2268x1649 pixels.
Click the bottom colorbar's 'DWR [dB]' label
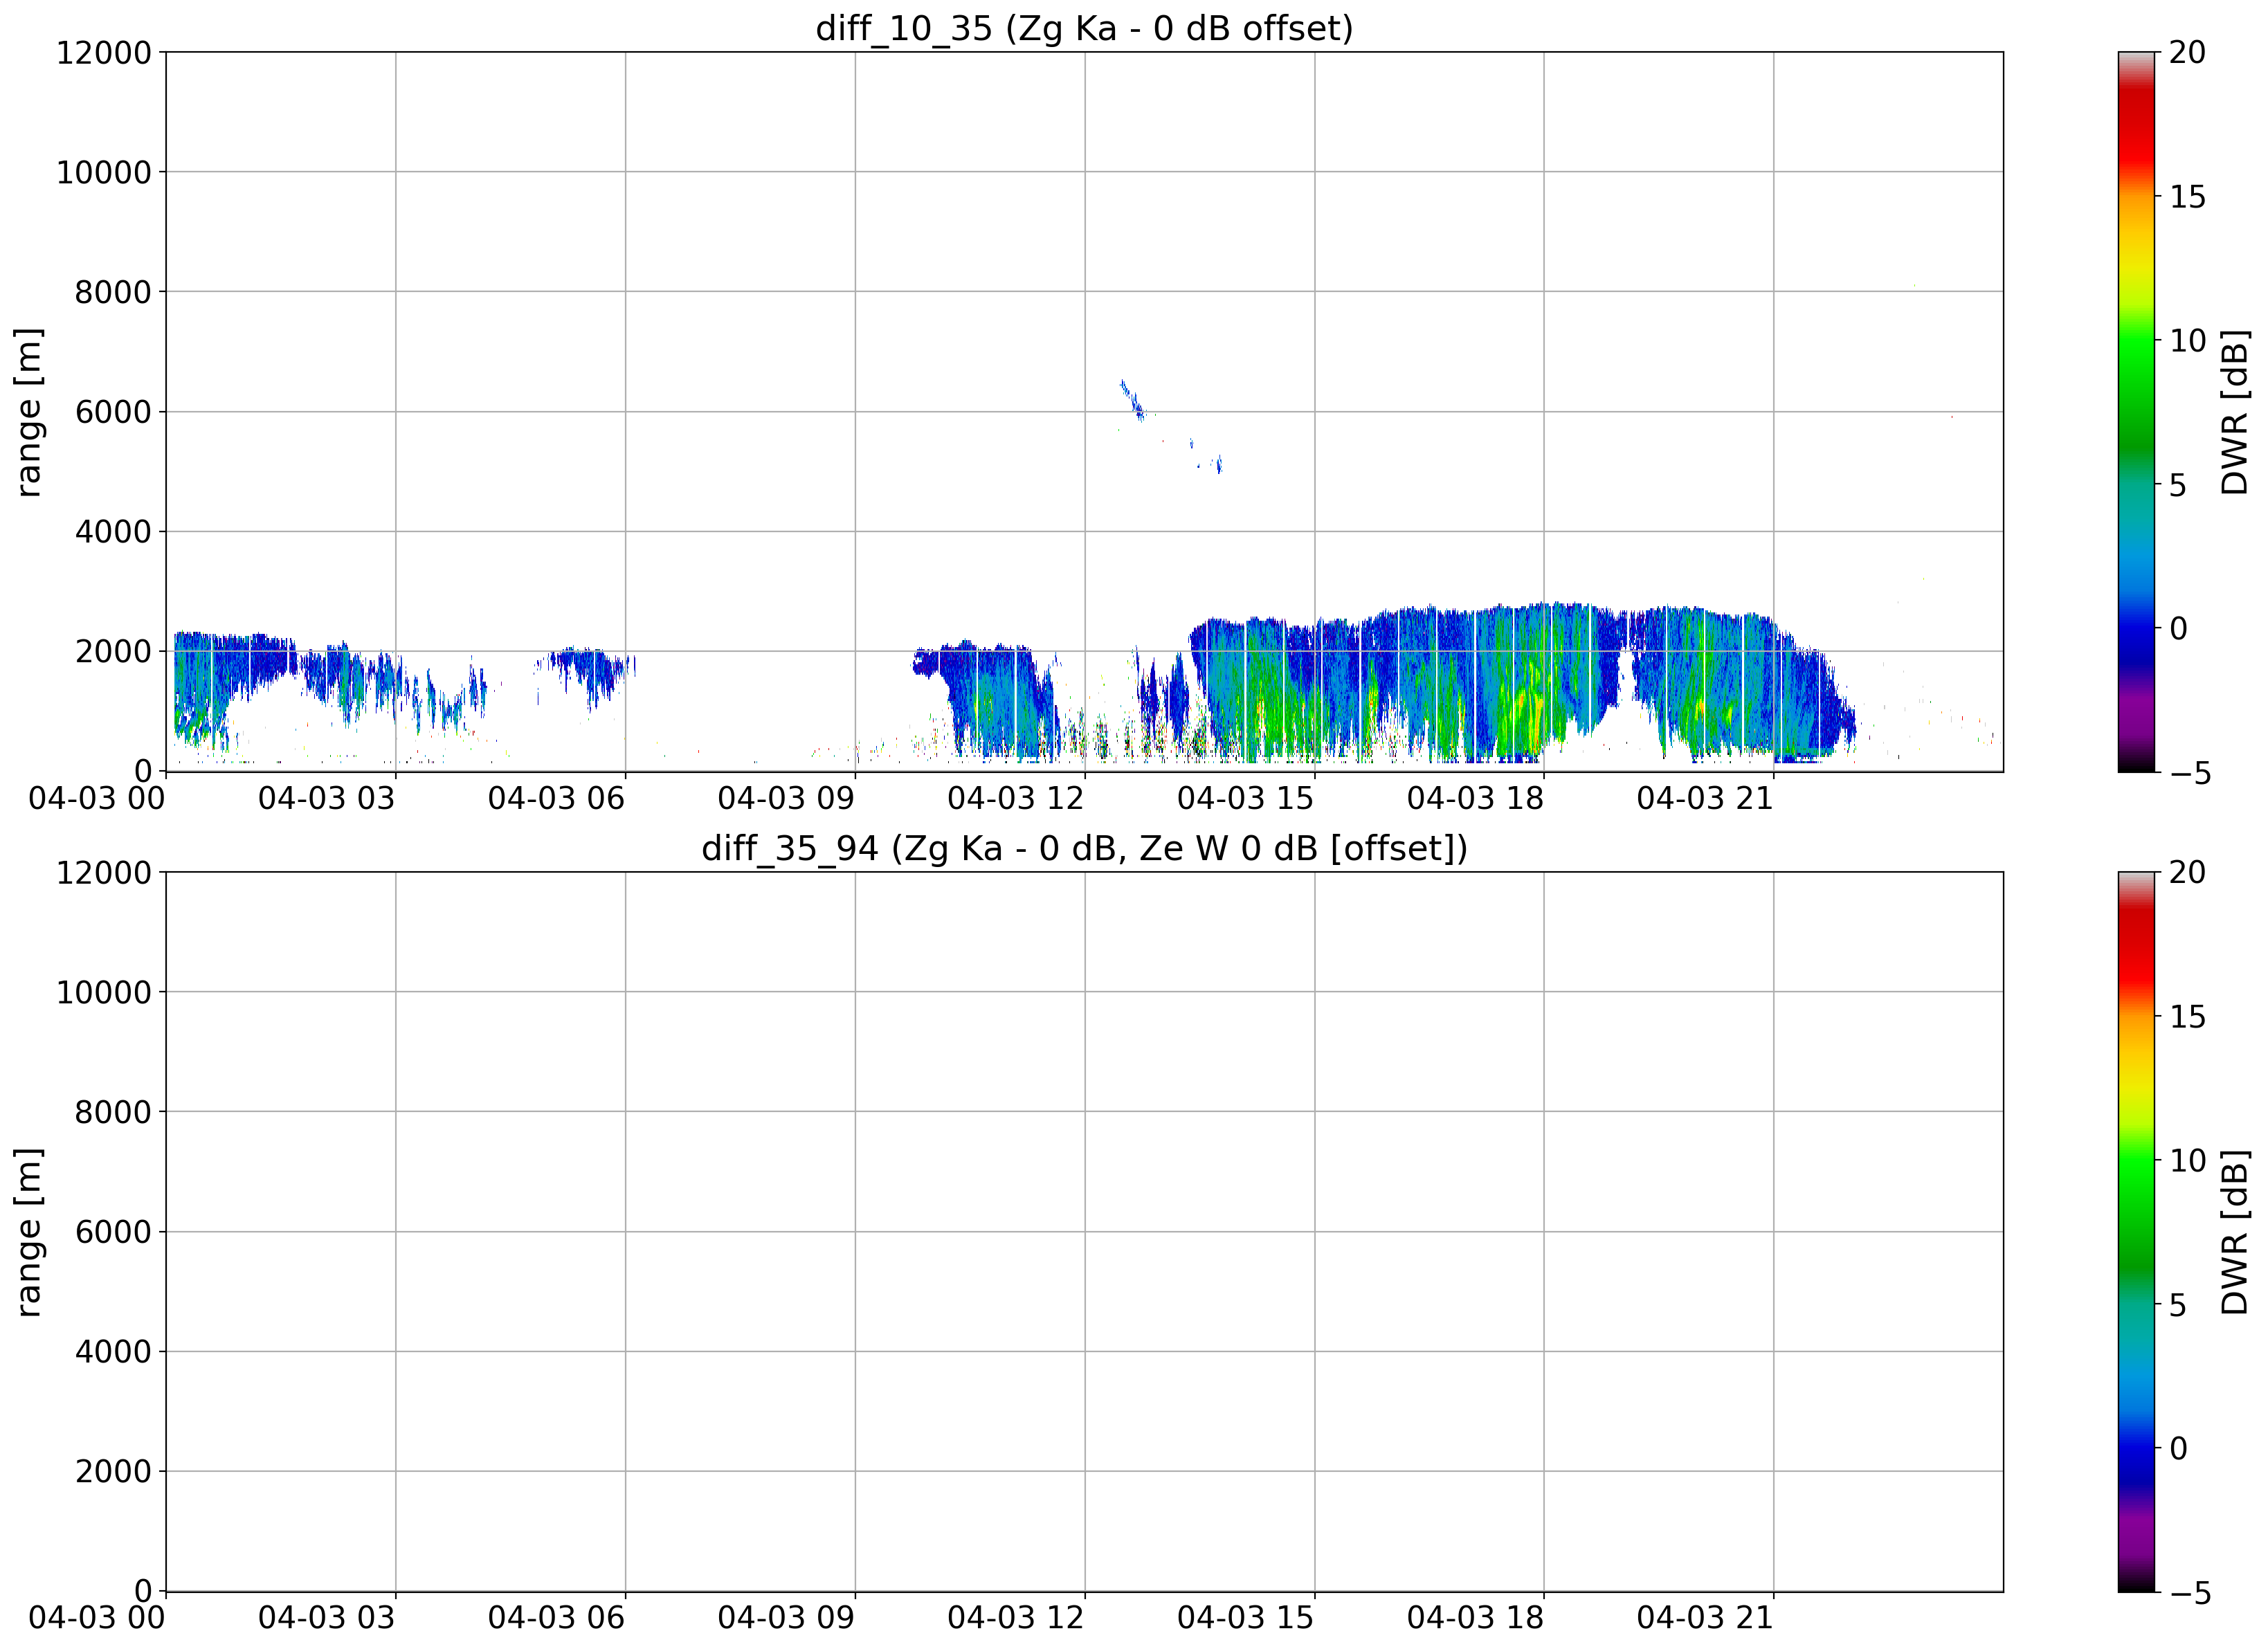pos(2234,1232)
